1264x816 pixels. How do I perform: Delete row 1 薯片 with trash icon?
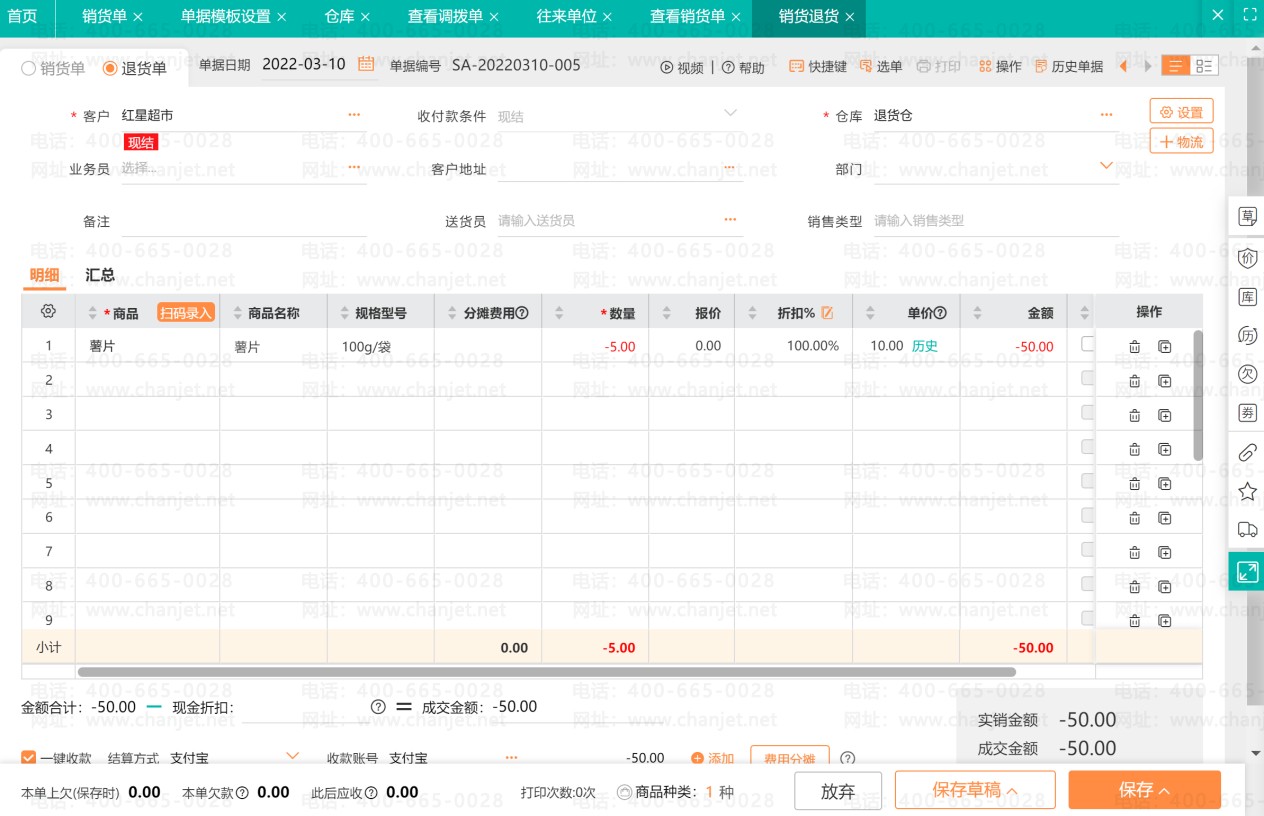pos(1134,347)
